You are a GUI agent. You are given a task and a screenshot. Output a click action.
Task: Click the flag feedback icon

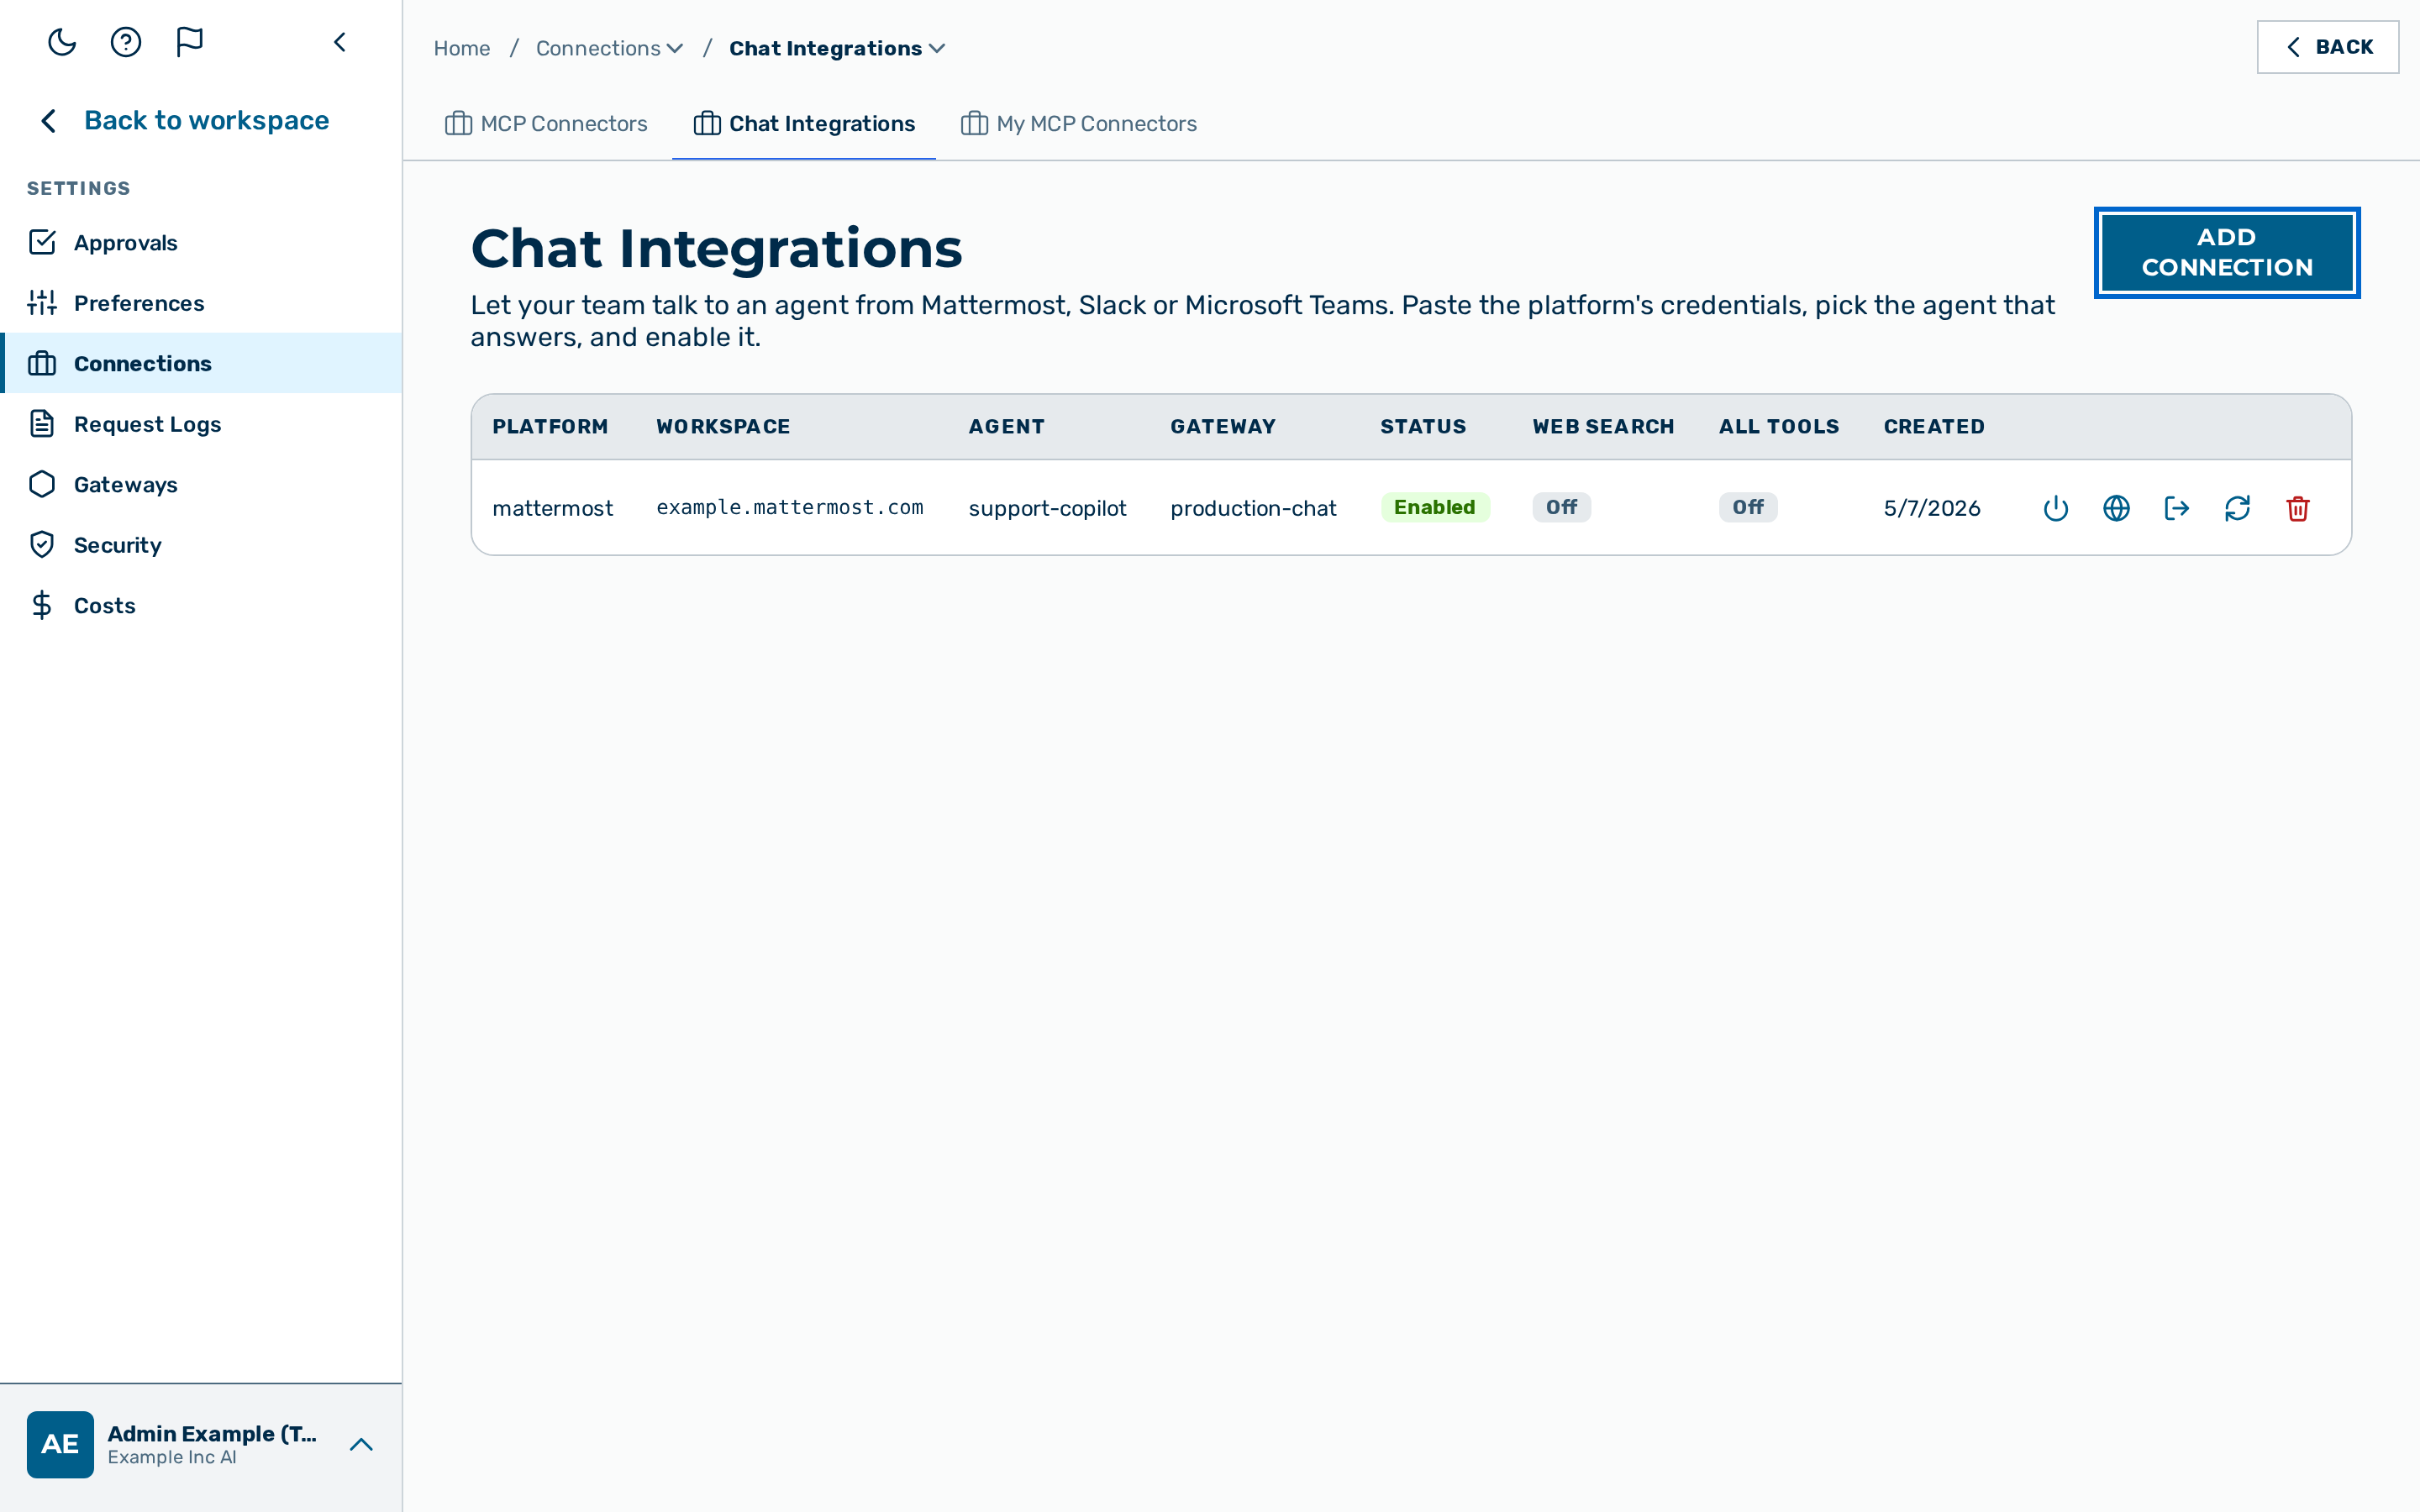(x=189, y=42)
